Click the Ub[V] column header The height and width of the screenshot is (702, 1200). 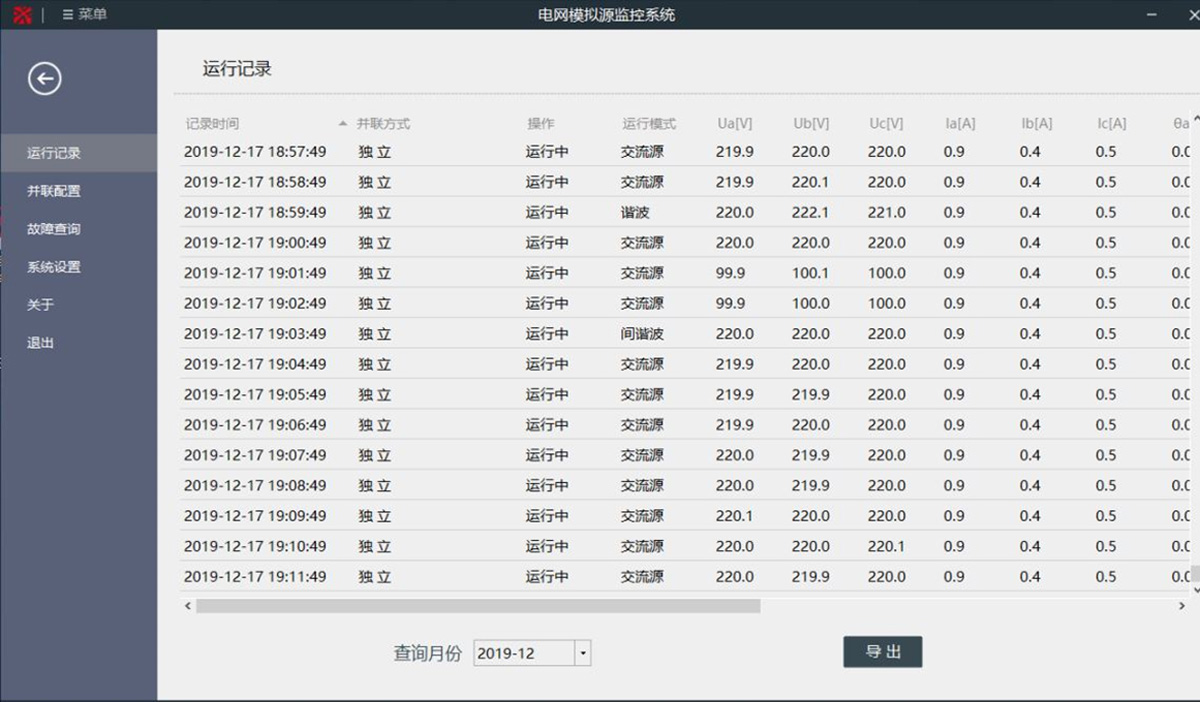pos(811,124)
